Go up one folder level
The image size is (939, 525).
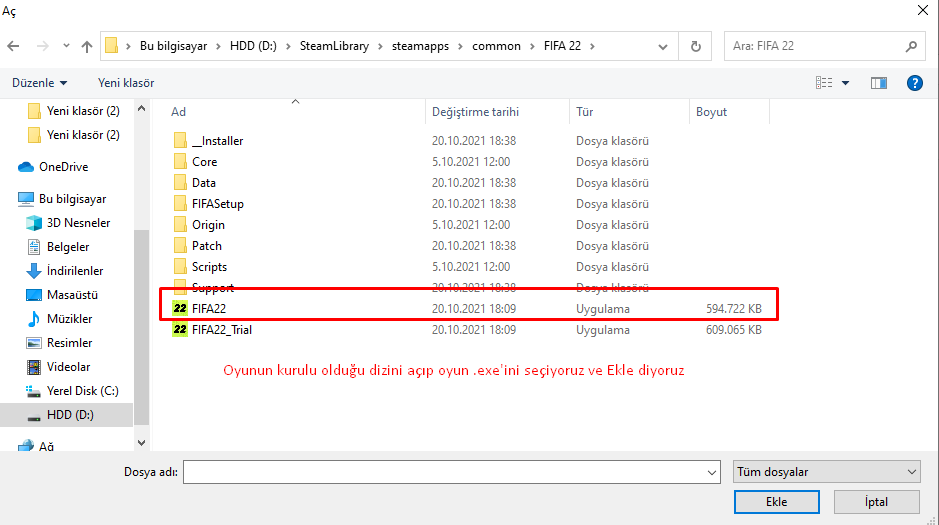pyautogui.click(x=87, y=46)
